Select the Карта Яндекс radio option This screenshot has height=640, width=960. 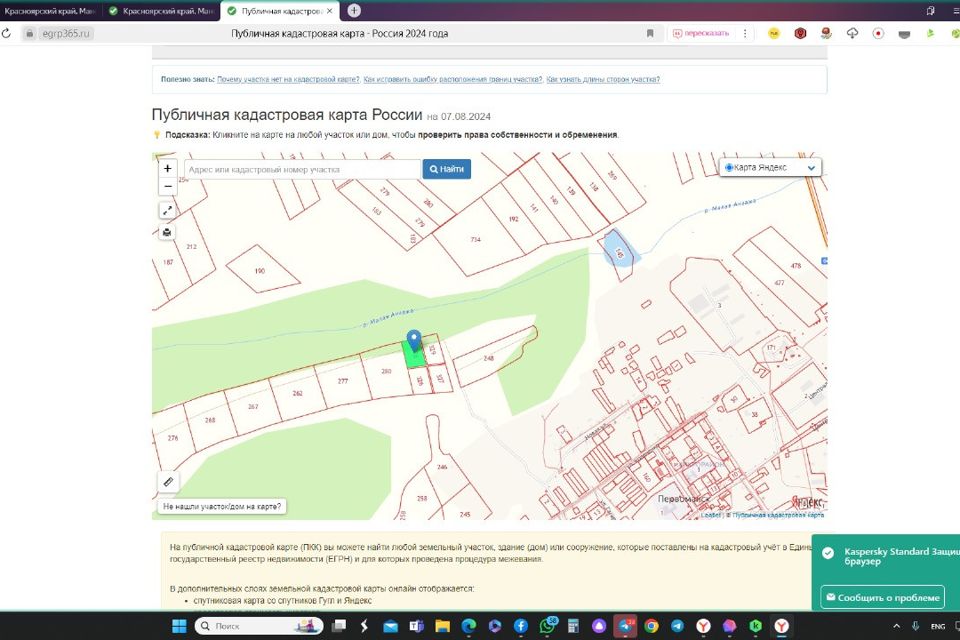pyautogui.click(x=729, y=168)
